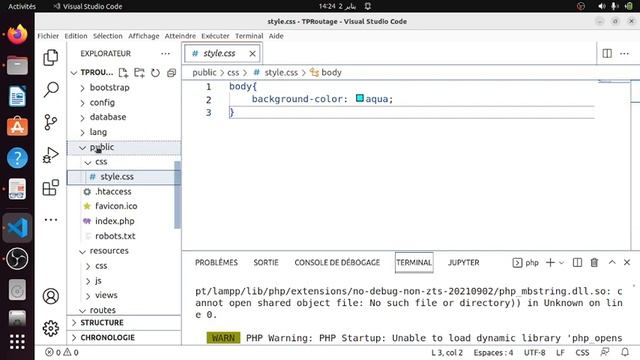Change encoding via UTF-8 status item
640x360 pixels.
pos(534,352)
